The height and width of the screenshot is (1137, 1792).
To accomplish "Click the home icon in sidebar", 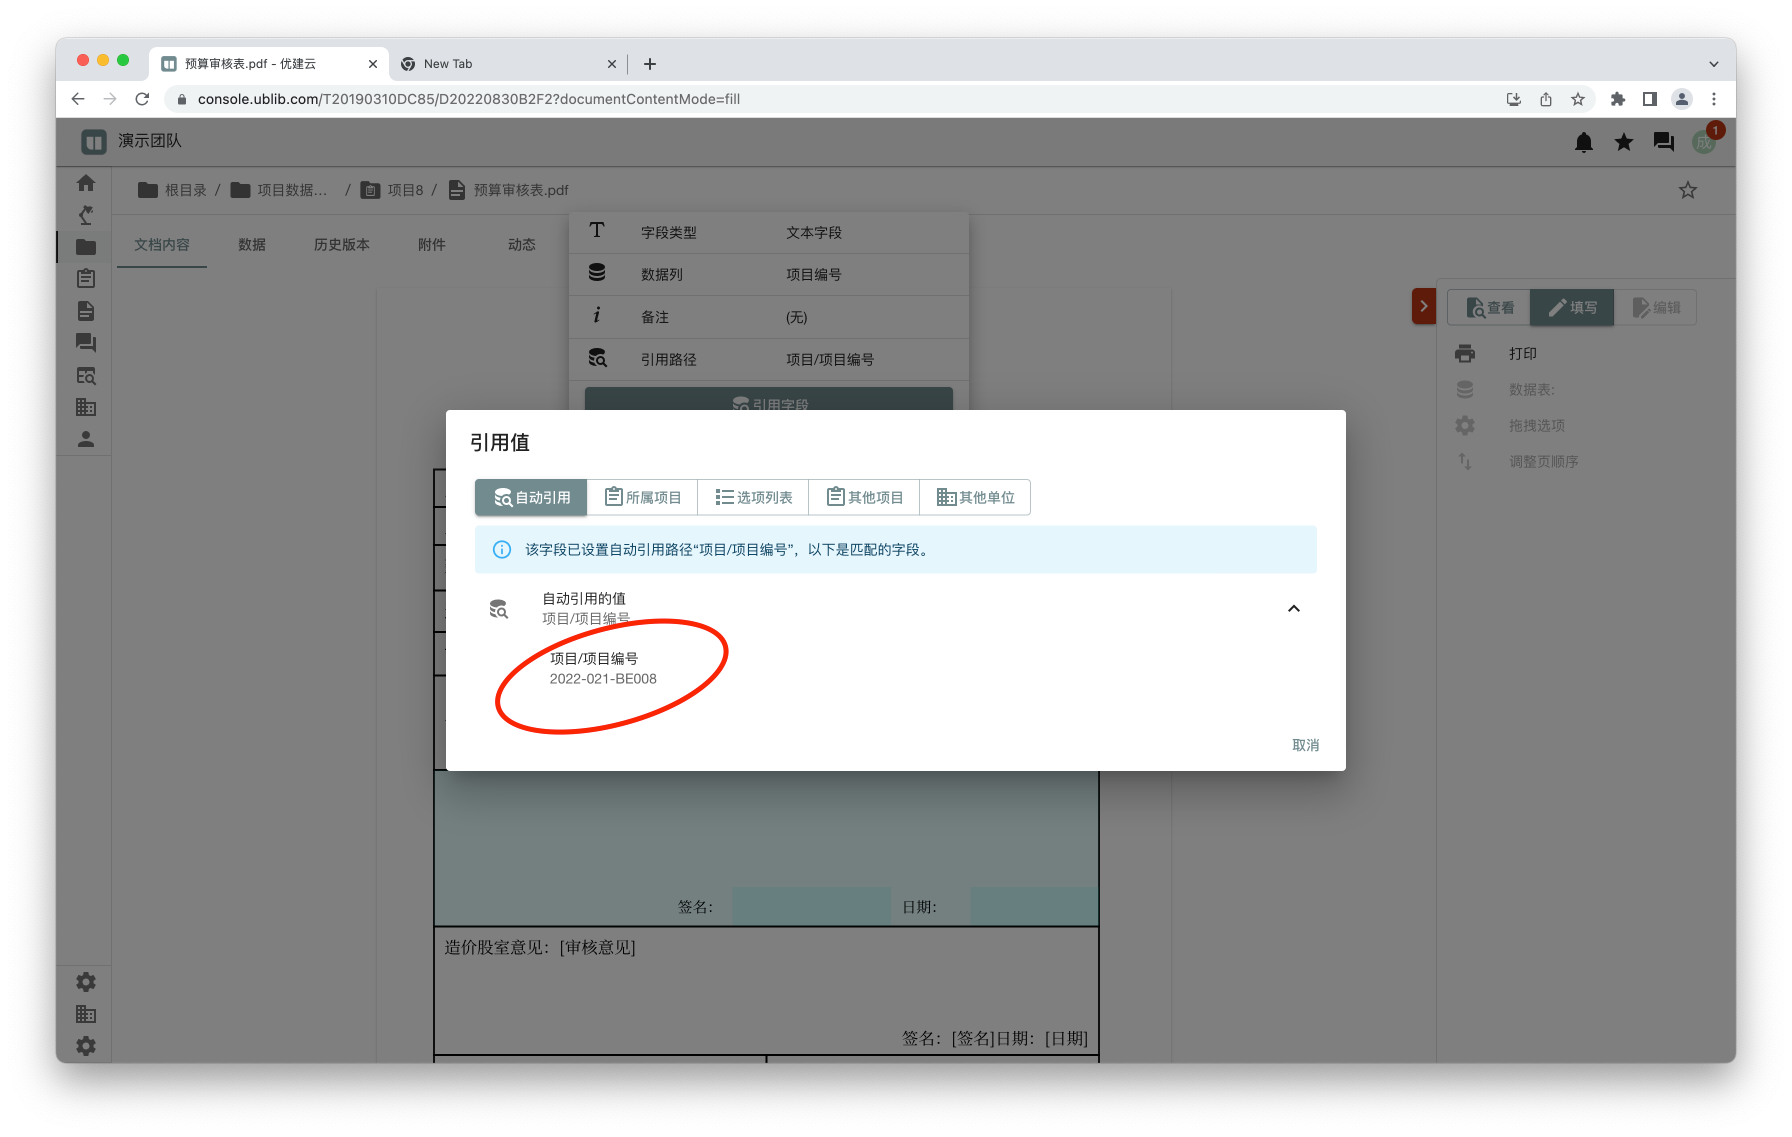I will 86,183.
